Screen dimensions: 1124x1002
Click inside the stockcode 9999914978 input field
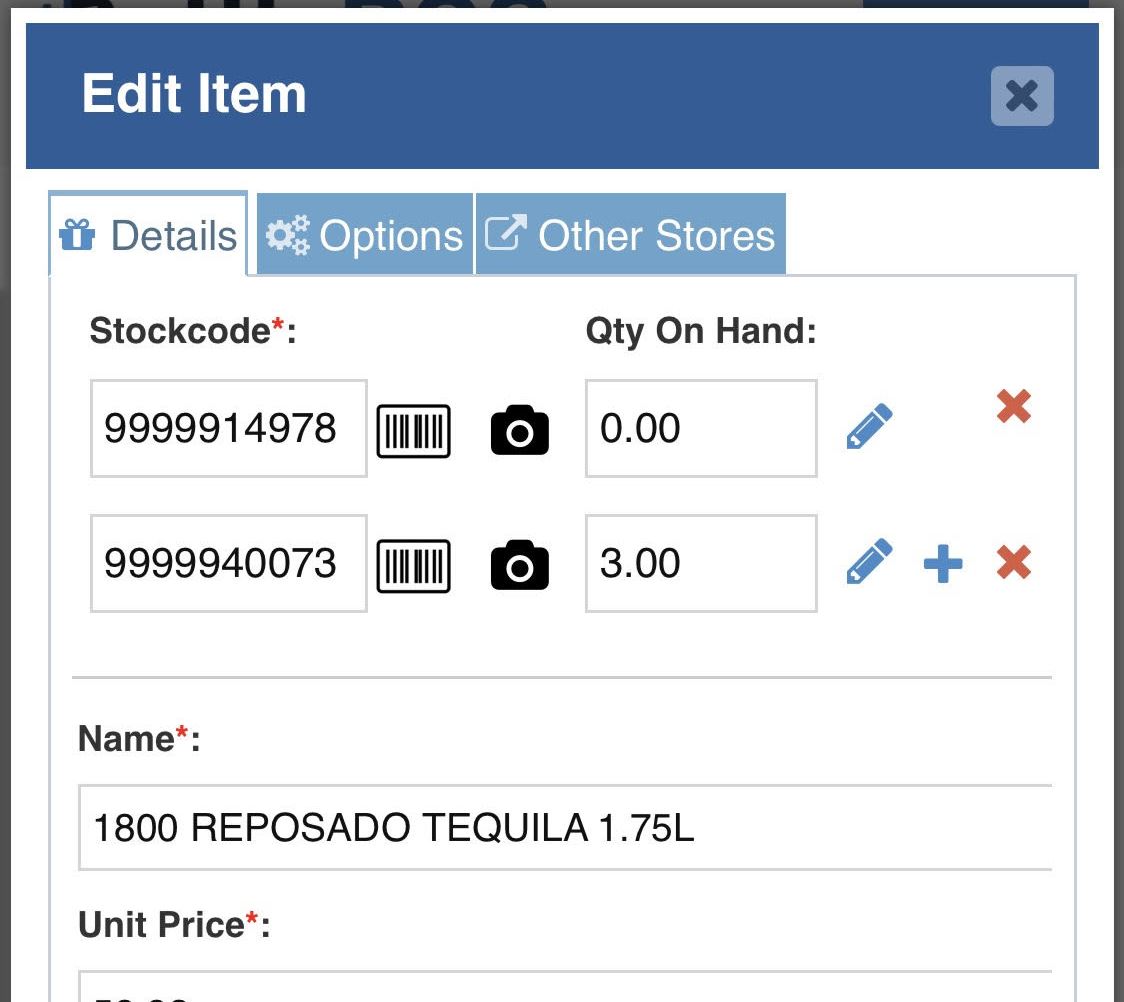(227, 428)
